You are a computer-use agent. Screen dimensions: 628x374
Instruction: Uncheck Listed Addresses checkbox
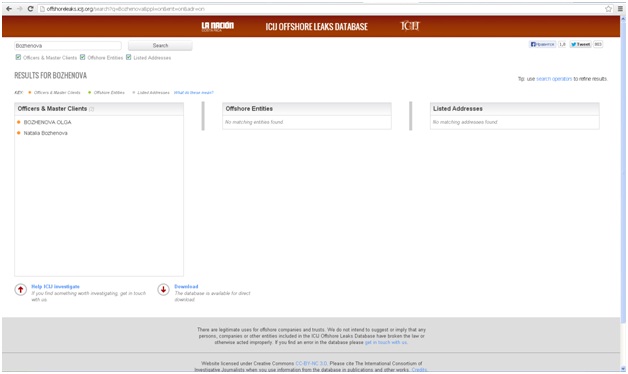click(129, 57)
